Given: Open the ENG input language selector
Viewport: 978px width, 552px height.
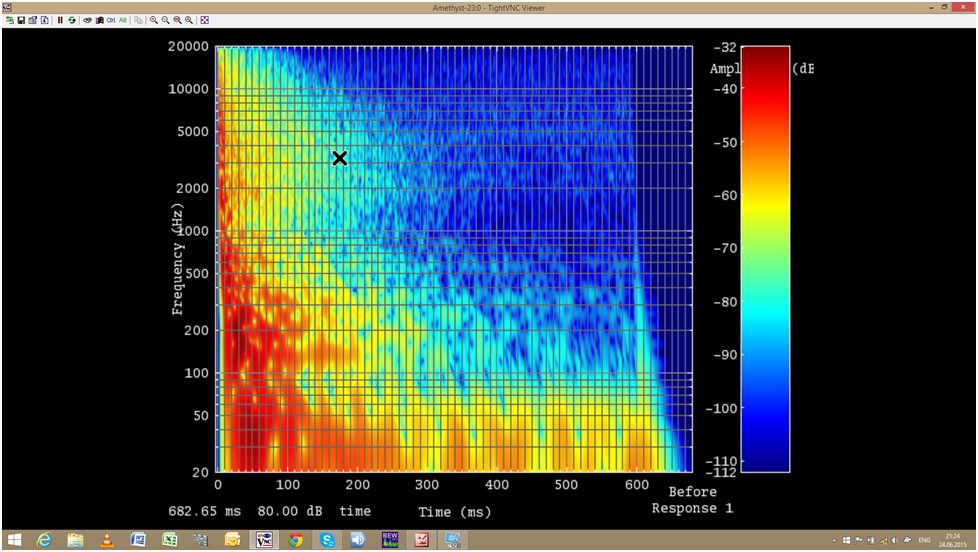Looking at the screenshot, I should (x=923, y=540).
